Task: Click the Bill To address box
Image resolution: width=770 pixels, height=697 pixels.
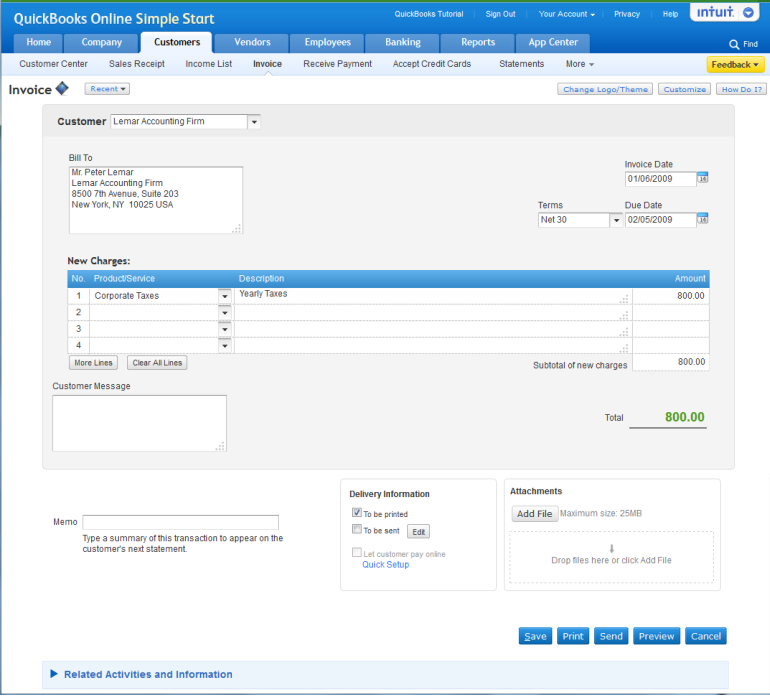Action: (x=156, y=200)
